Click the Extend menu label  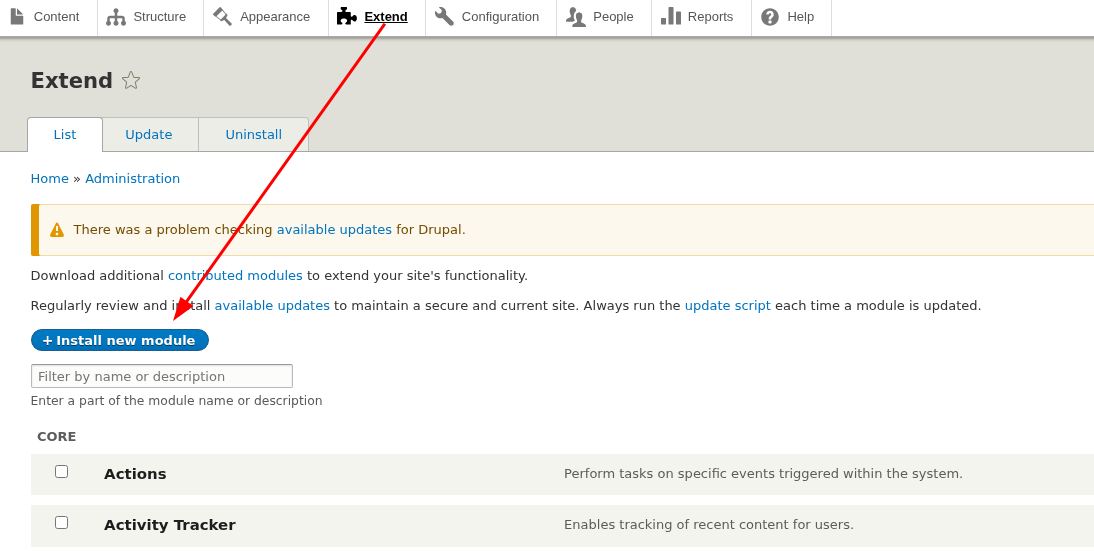click(386, 17)
